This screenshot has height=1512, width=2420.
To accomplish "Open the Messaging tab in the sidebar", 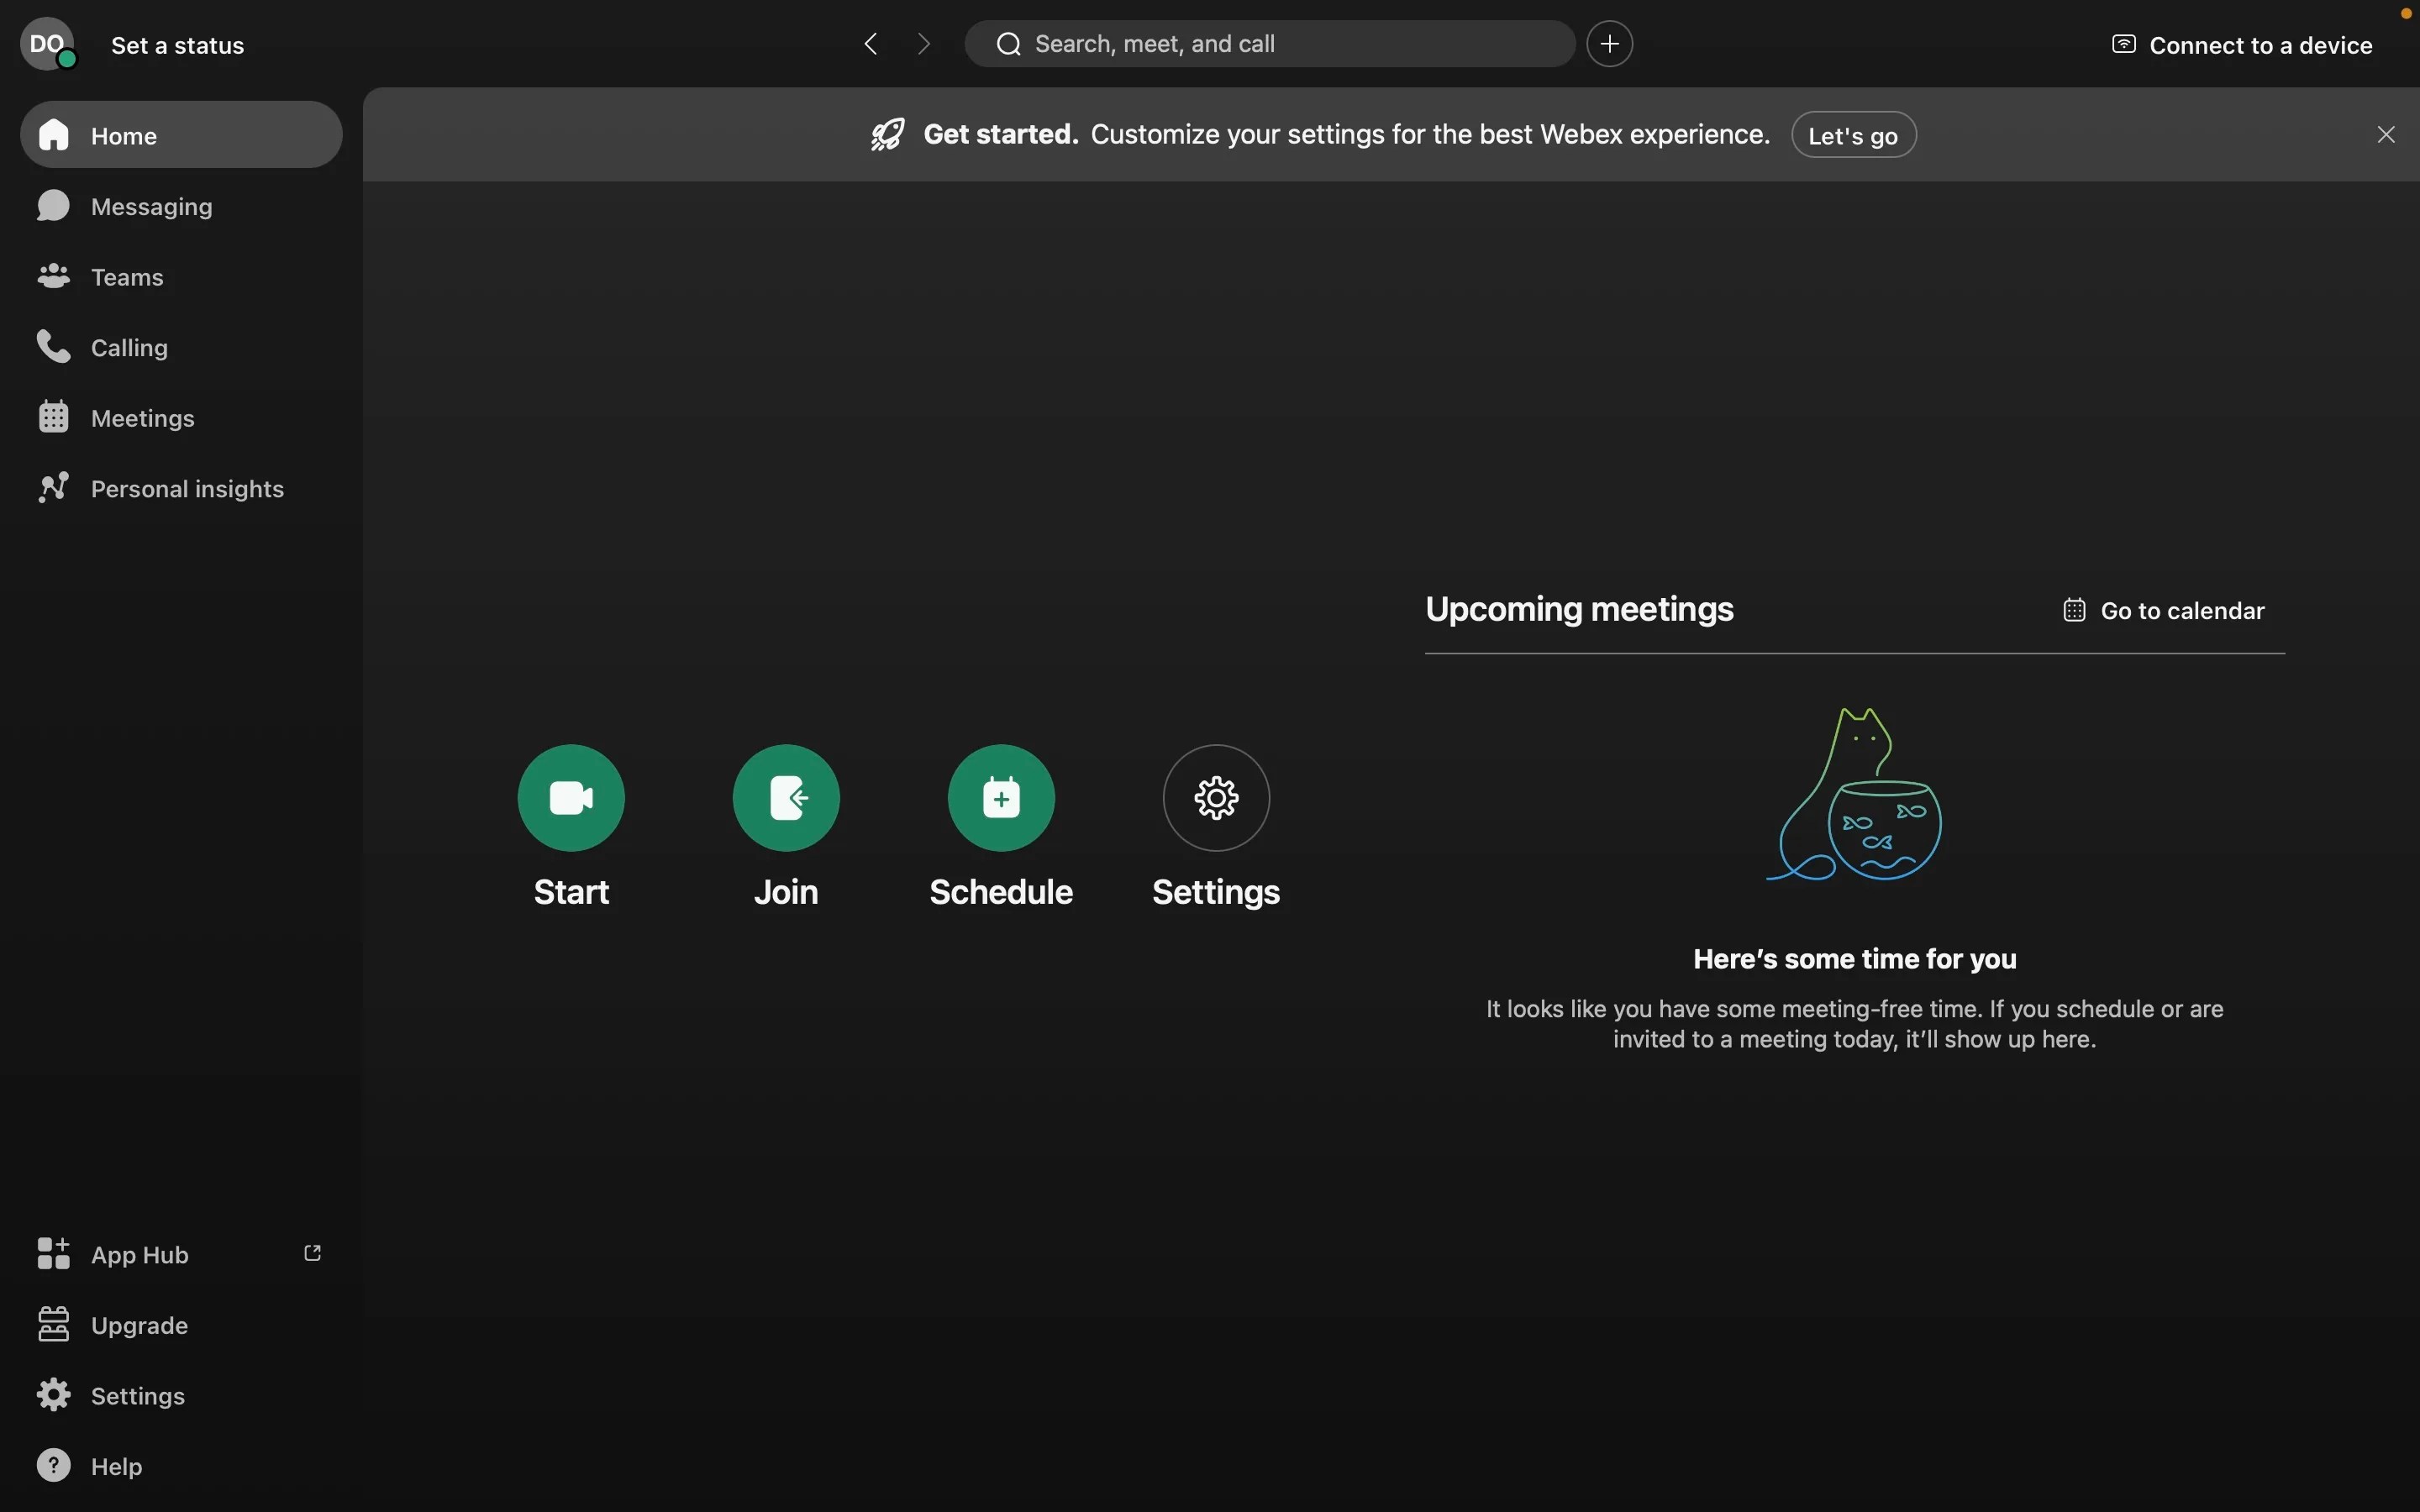I will click(x=150, y=206).
